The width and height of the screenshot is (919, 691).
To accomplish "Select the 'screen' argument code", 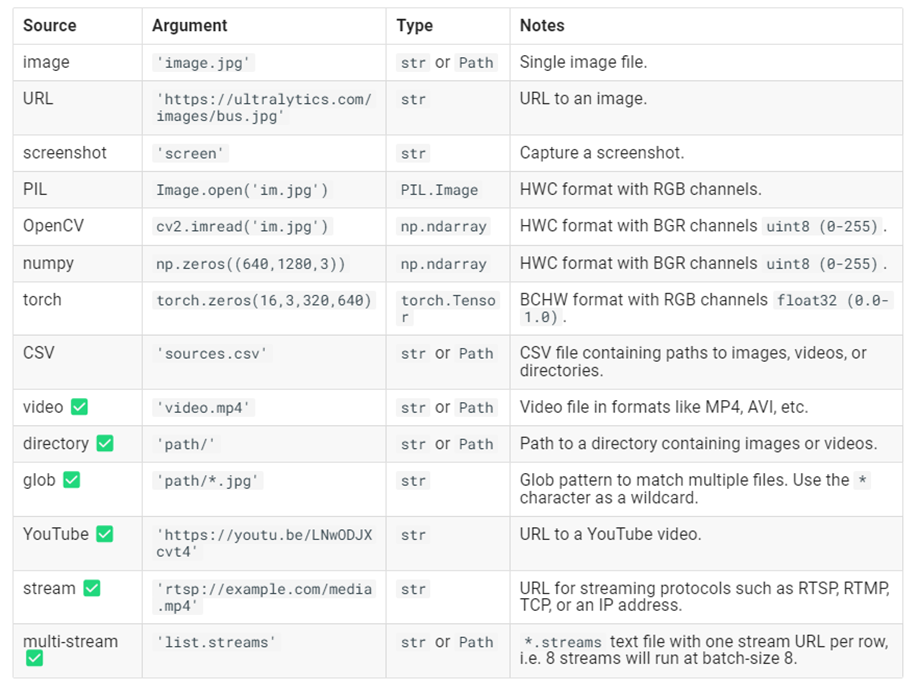I will click(x=190, y=154).
